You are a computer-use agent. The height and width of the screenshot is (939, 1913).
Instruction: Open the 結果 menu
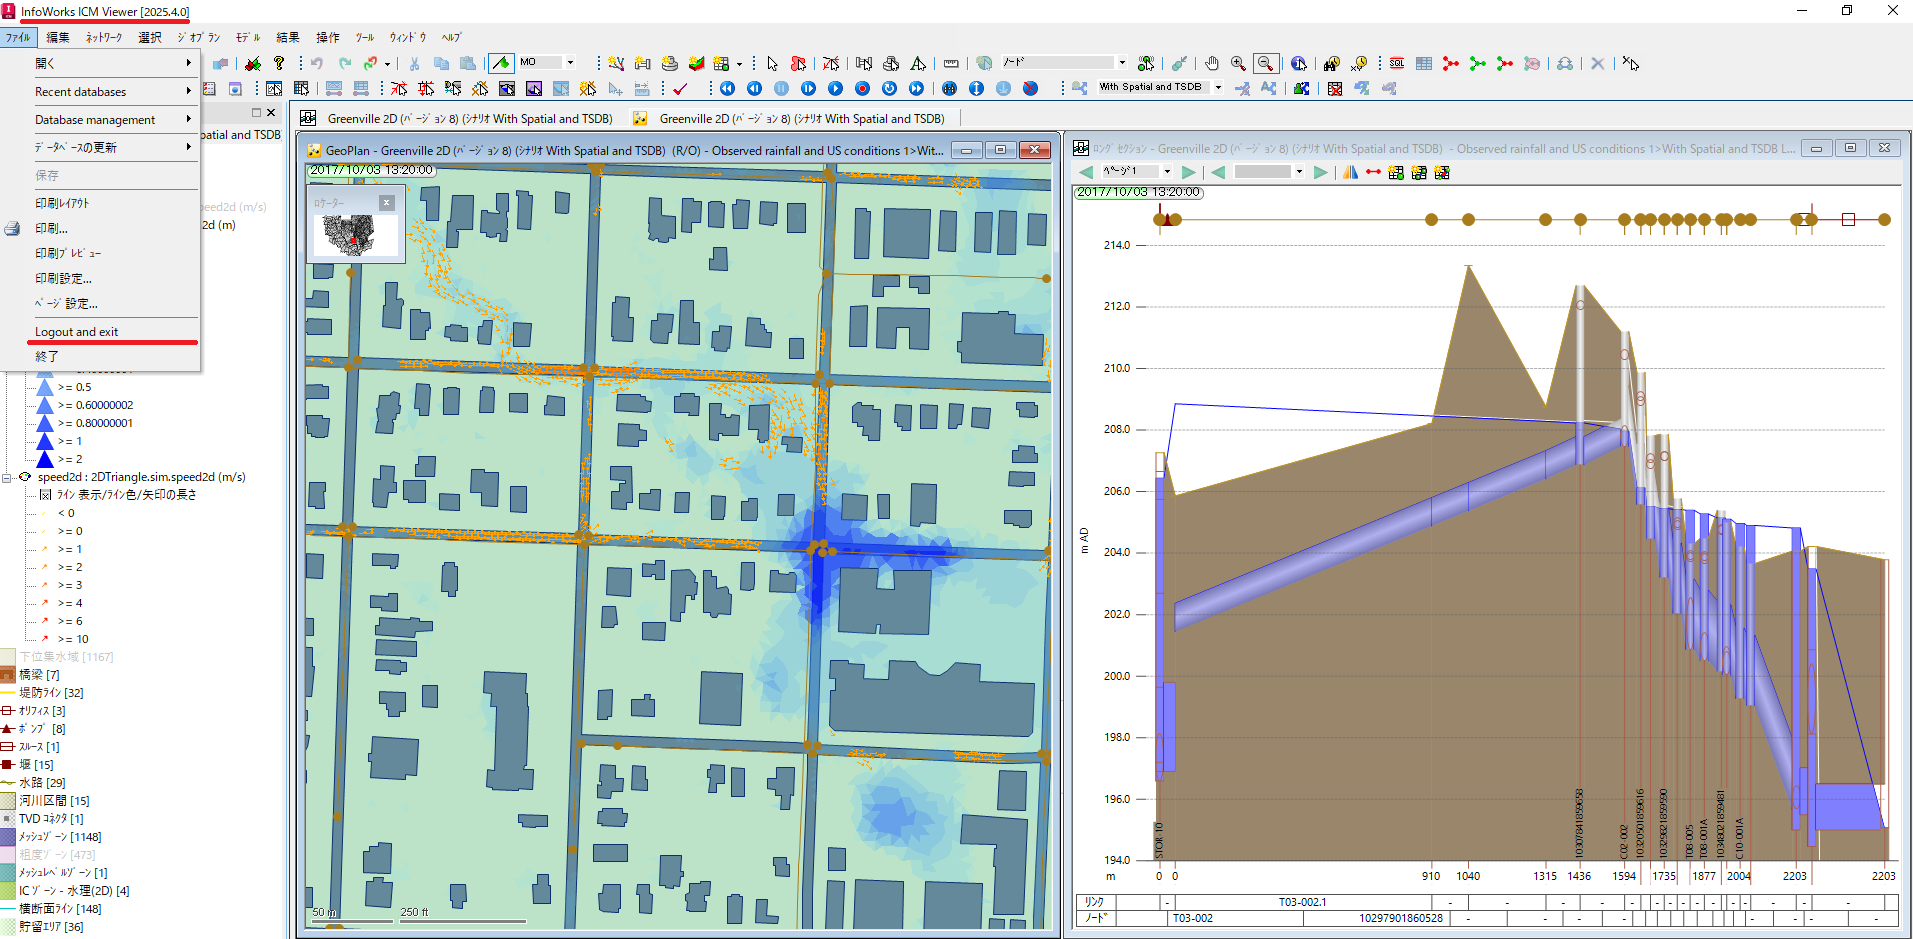click(288, 37)
